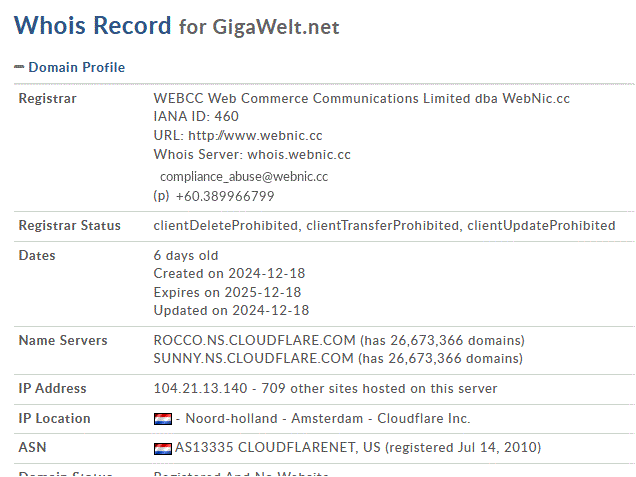Screen dimensions: 636x477
Task: Click the Domain Profile heading link
Action: pyautogui.click(x=77, y=67)
